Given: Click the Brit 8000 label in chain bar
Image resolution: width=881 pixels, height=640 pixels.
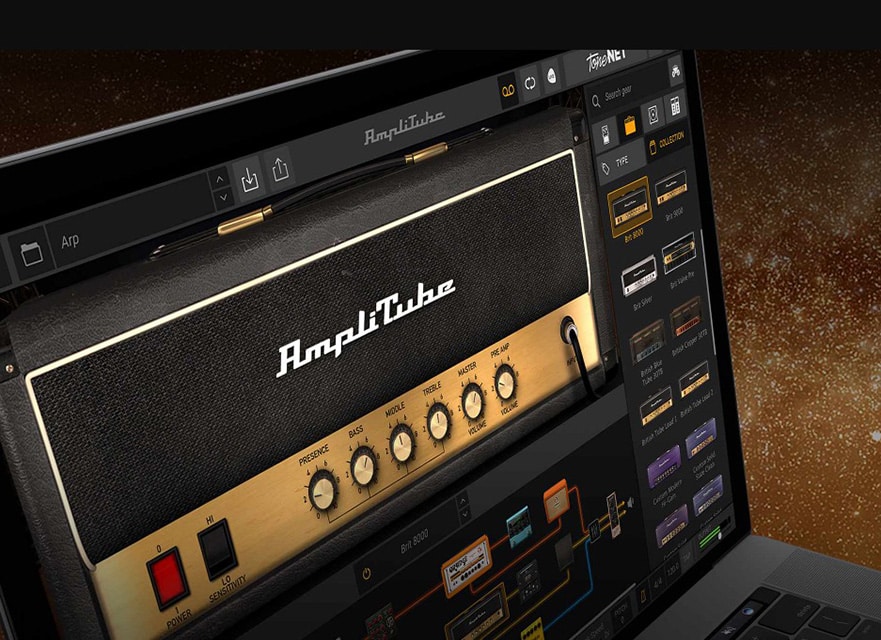Looking at the screenshot, I should pos(414,541).
